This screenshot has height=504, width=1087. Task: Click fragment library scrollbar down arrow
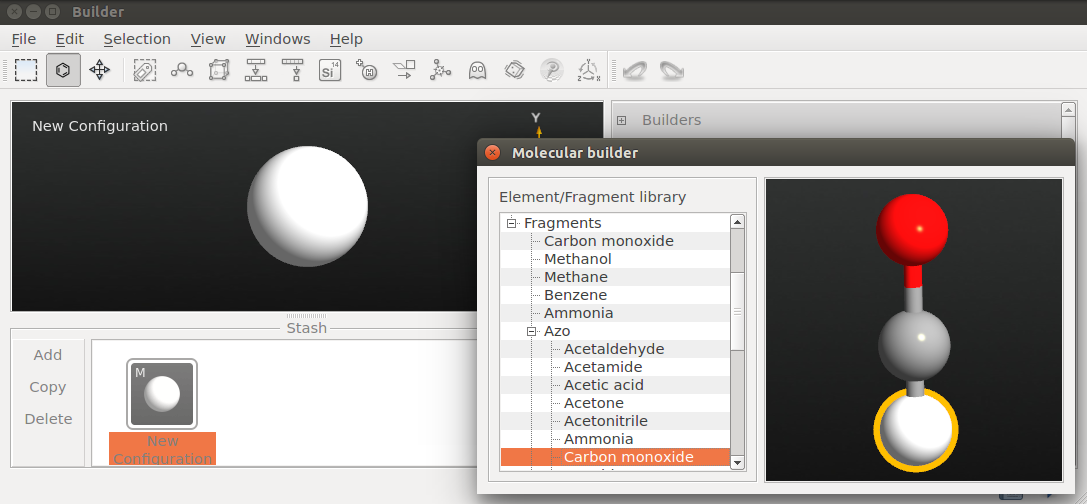click(738, 462)
